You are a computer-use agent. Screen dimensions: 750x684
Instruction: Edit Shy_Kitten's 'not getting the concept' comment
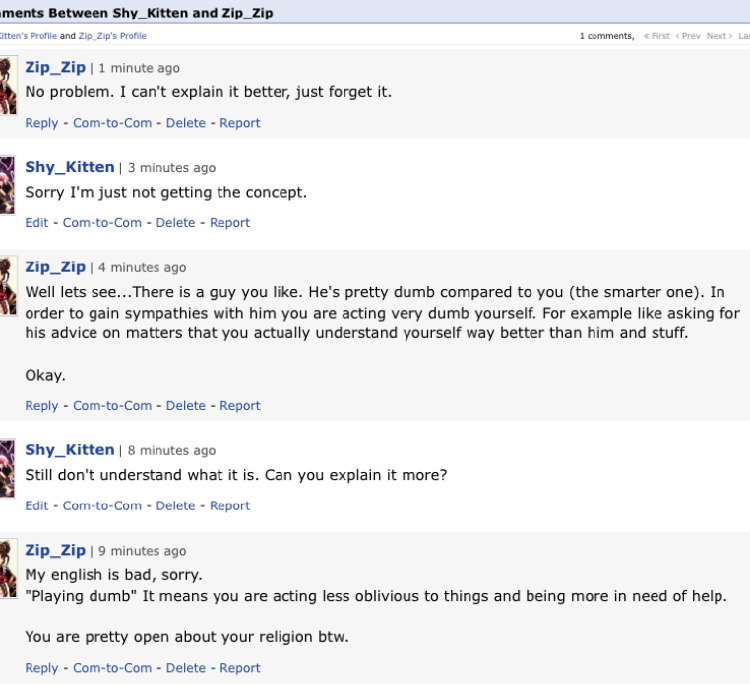click(37, 223)
